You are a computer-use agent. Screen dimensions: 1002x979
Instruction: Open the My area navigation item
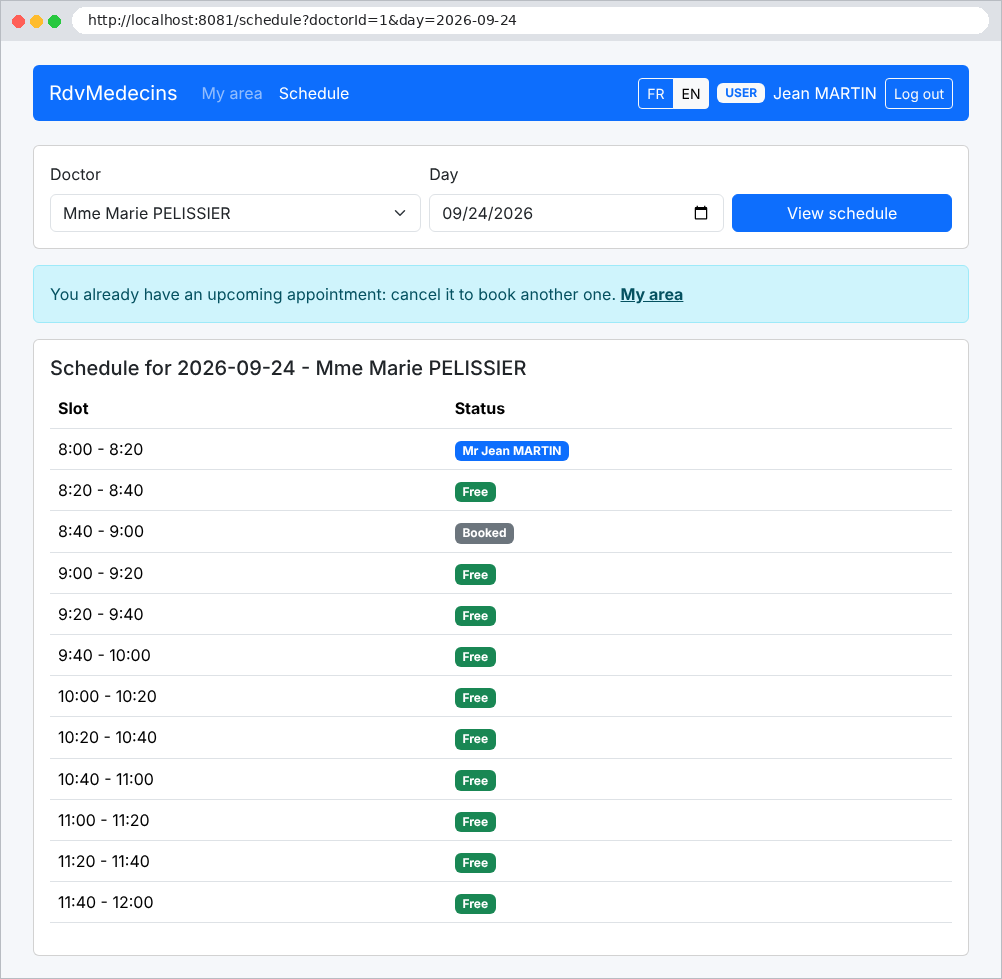(232, 93)
